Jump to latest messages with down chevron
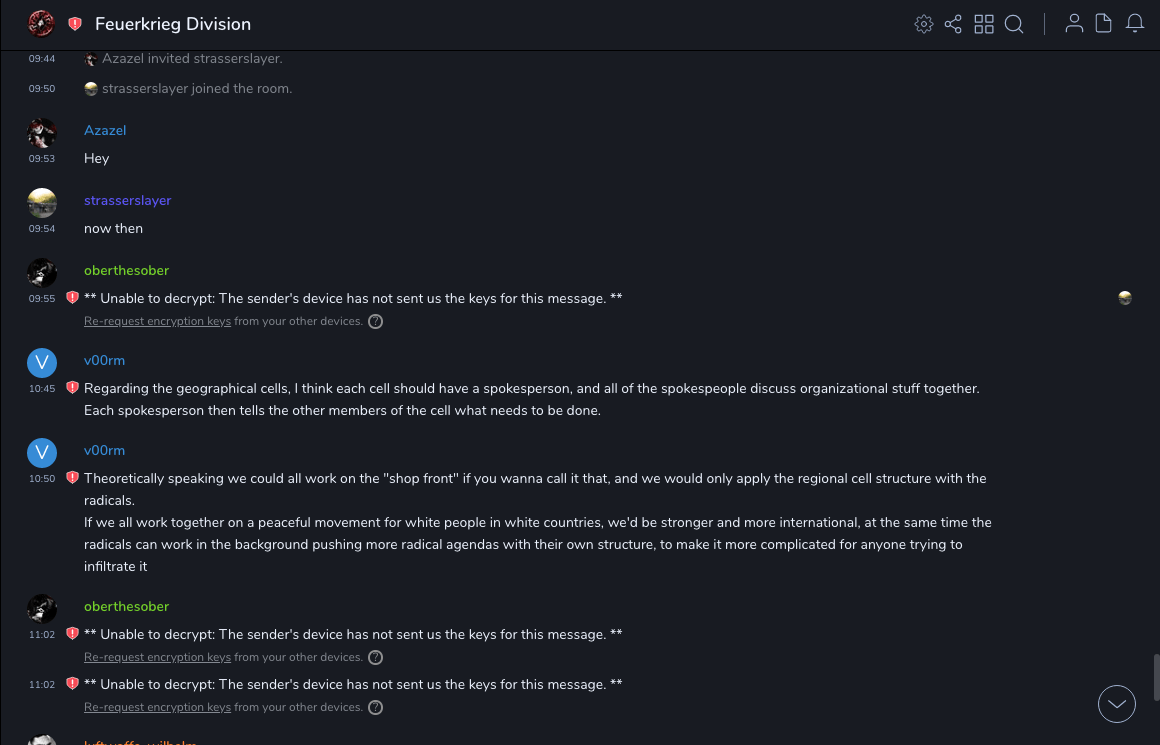This screenshot has height=745, width=1160. (x=1117, y=704)
